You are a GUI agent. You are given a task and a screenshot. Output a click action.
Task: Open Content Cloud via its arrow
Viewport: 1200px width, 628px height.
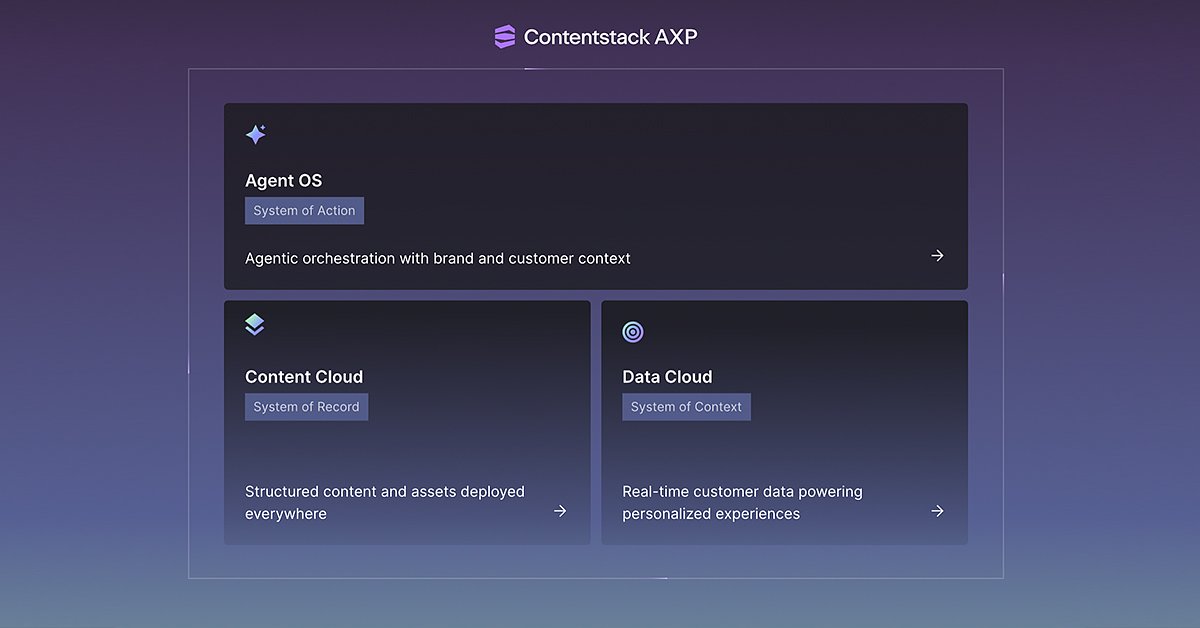(x=560, y=511)
